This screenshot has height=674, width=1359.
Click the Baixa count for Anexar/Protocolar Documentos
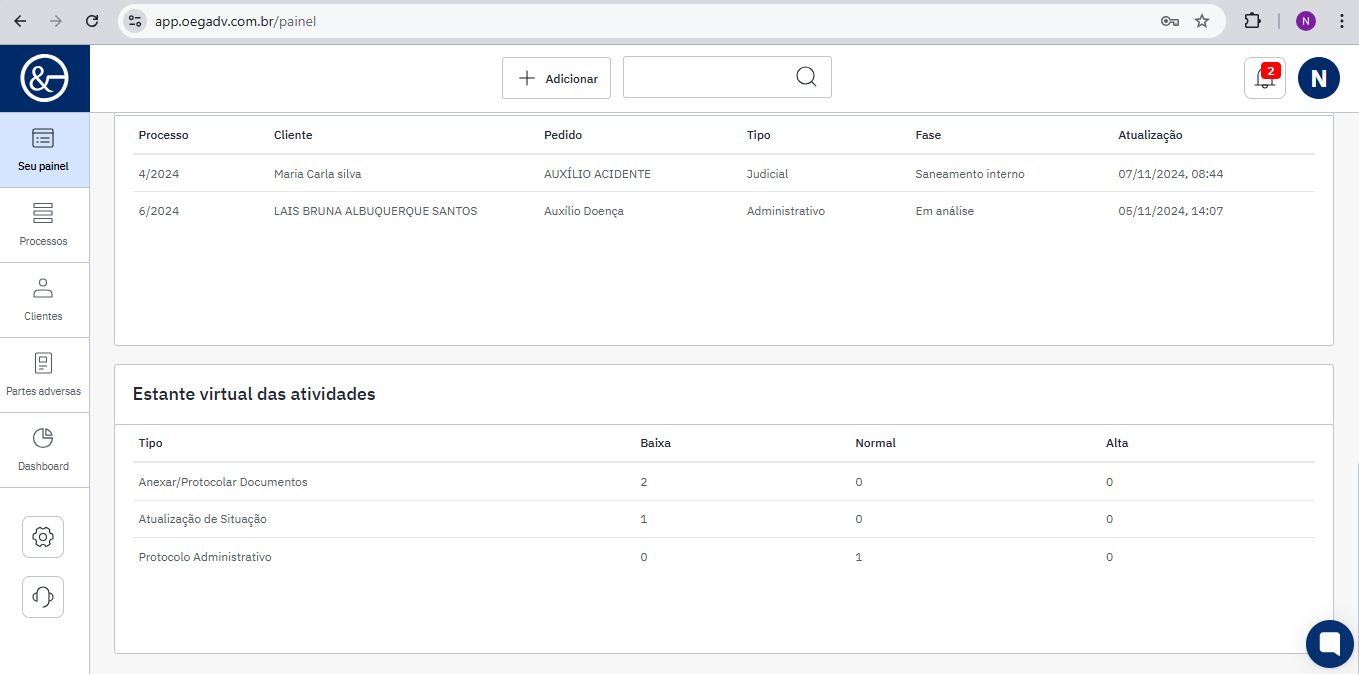[644, 482]
